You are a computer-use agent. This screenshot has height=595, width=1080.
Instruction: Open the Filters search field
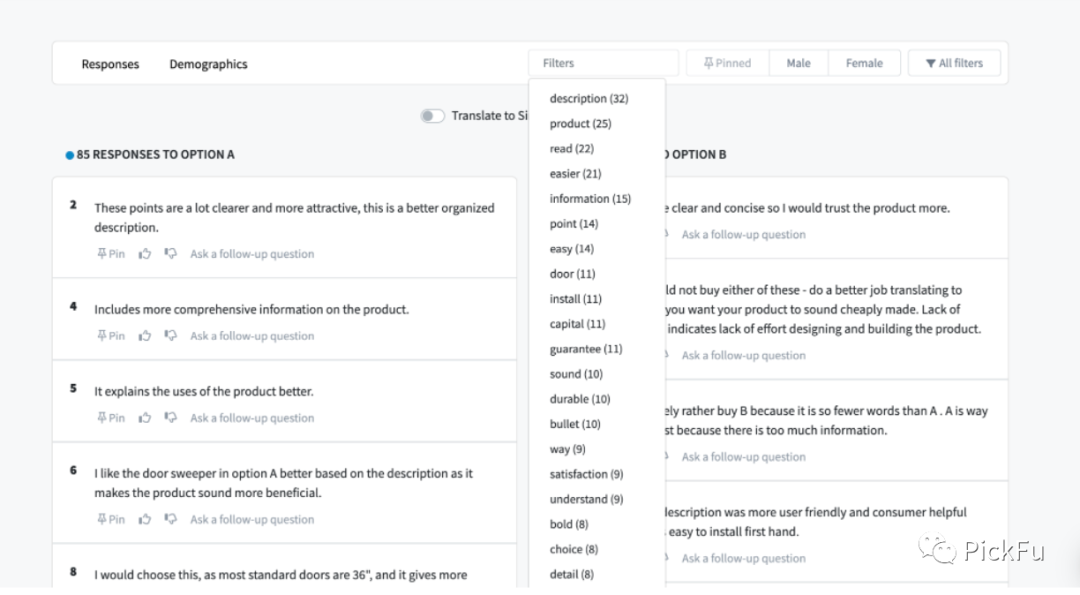coord(603,63)
